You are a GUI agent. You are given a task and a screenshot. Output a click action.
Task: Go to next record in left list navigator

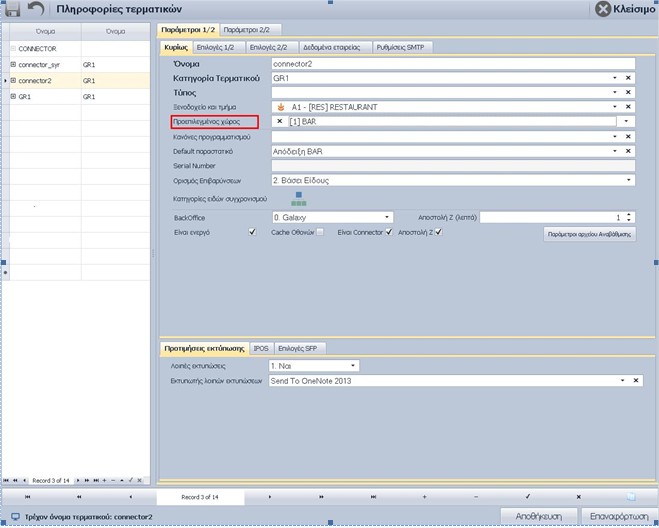[78, 480]
